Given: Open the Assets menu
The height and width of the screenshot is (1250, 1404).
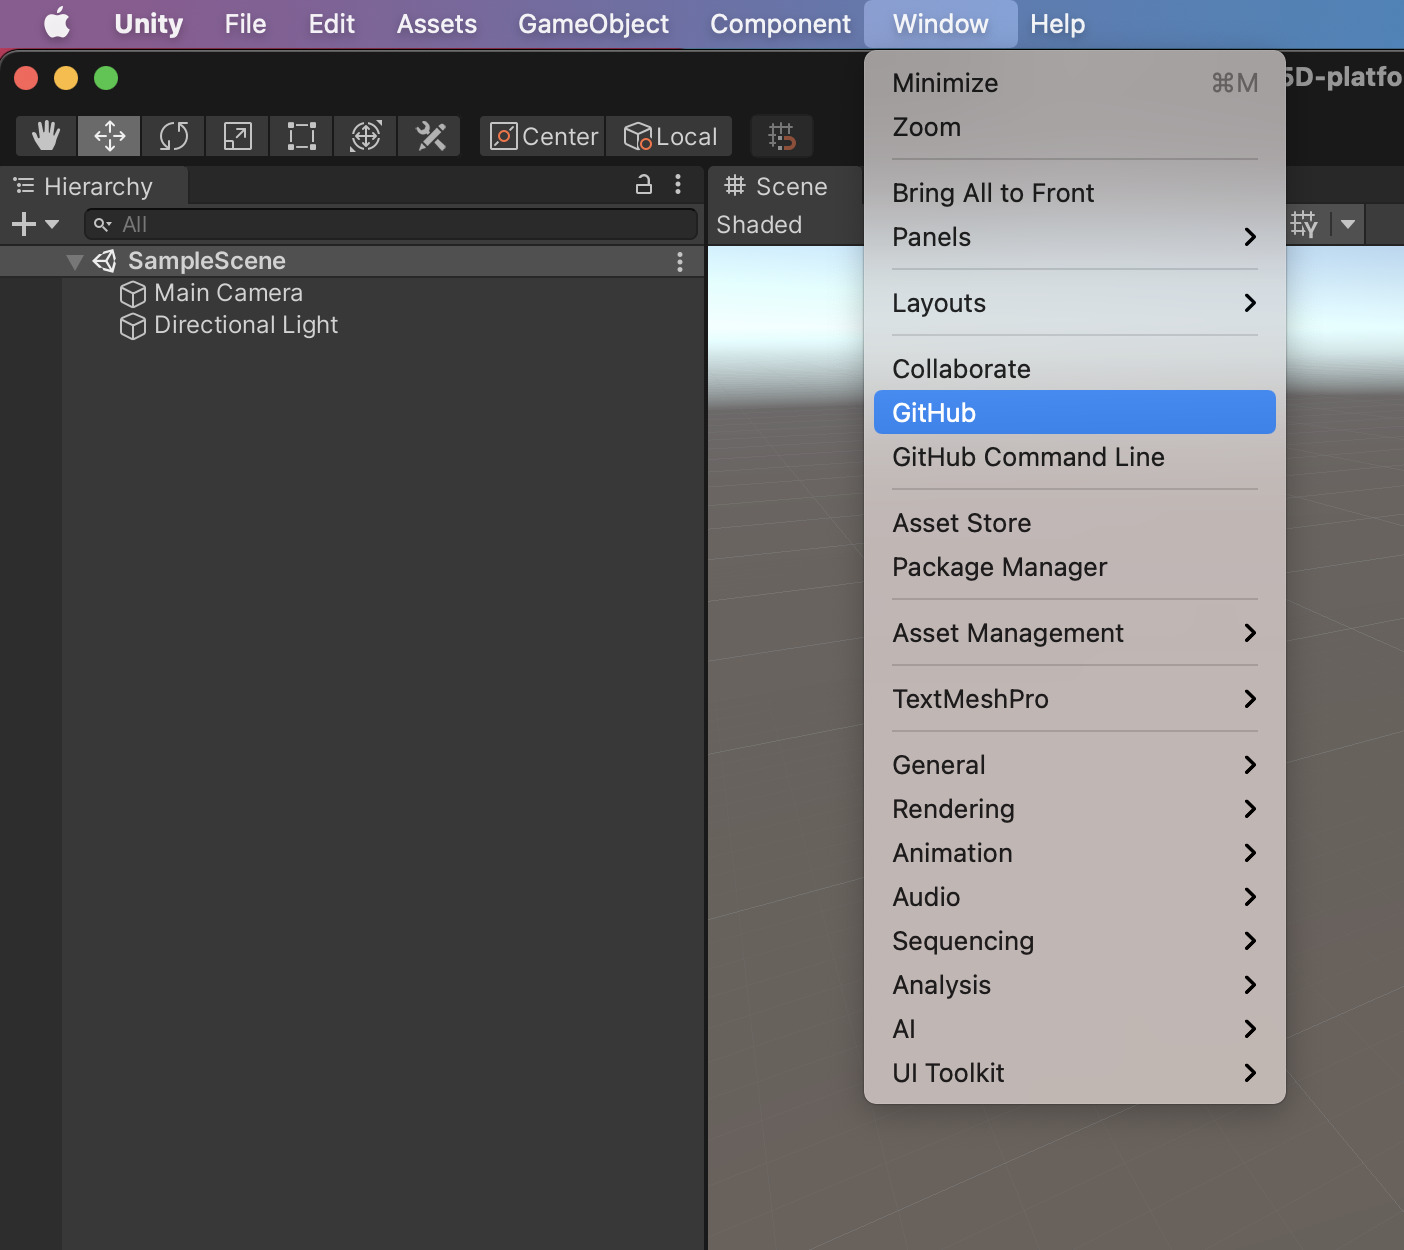Looking at the screenshot, I should click(436, 23).
